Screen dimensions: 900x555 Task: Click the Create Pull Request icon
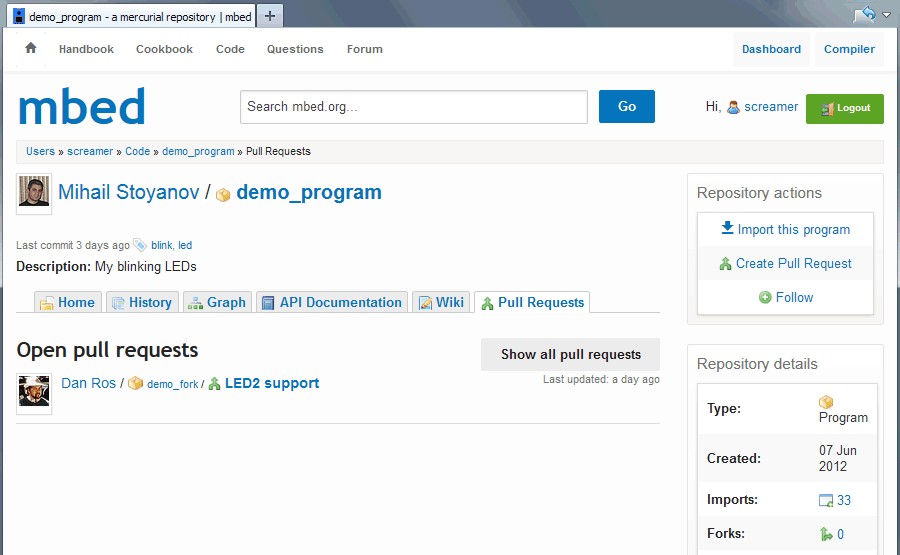725,264
